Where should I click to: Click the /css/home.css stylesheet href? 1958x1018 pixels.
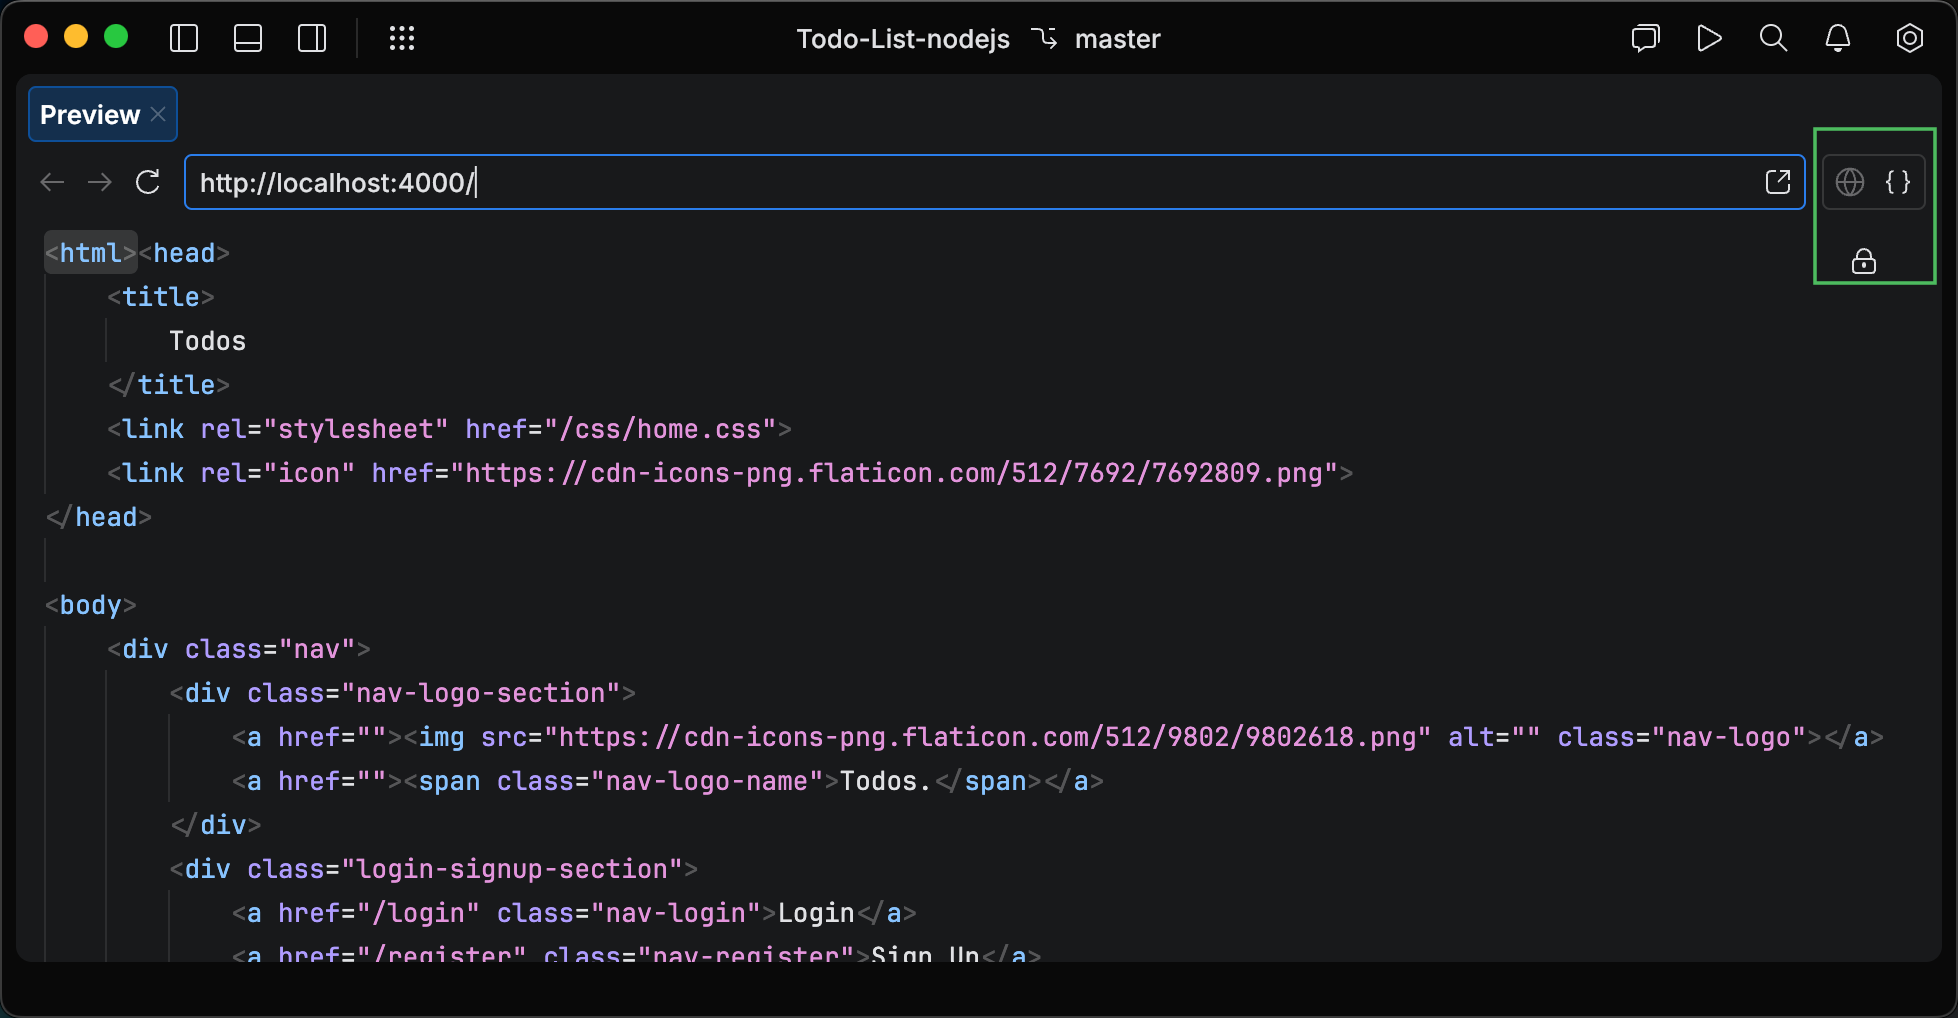(x=668, y=429)
